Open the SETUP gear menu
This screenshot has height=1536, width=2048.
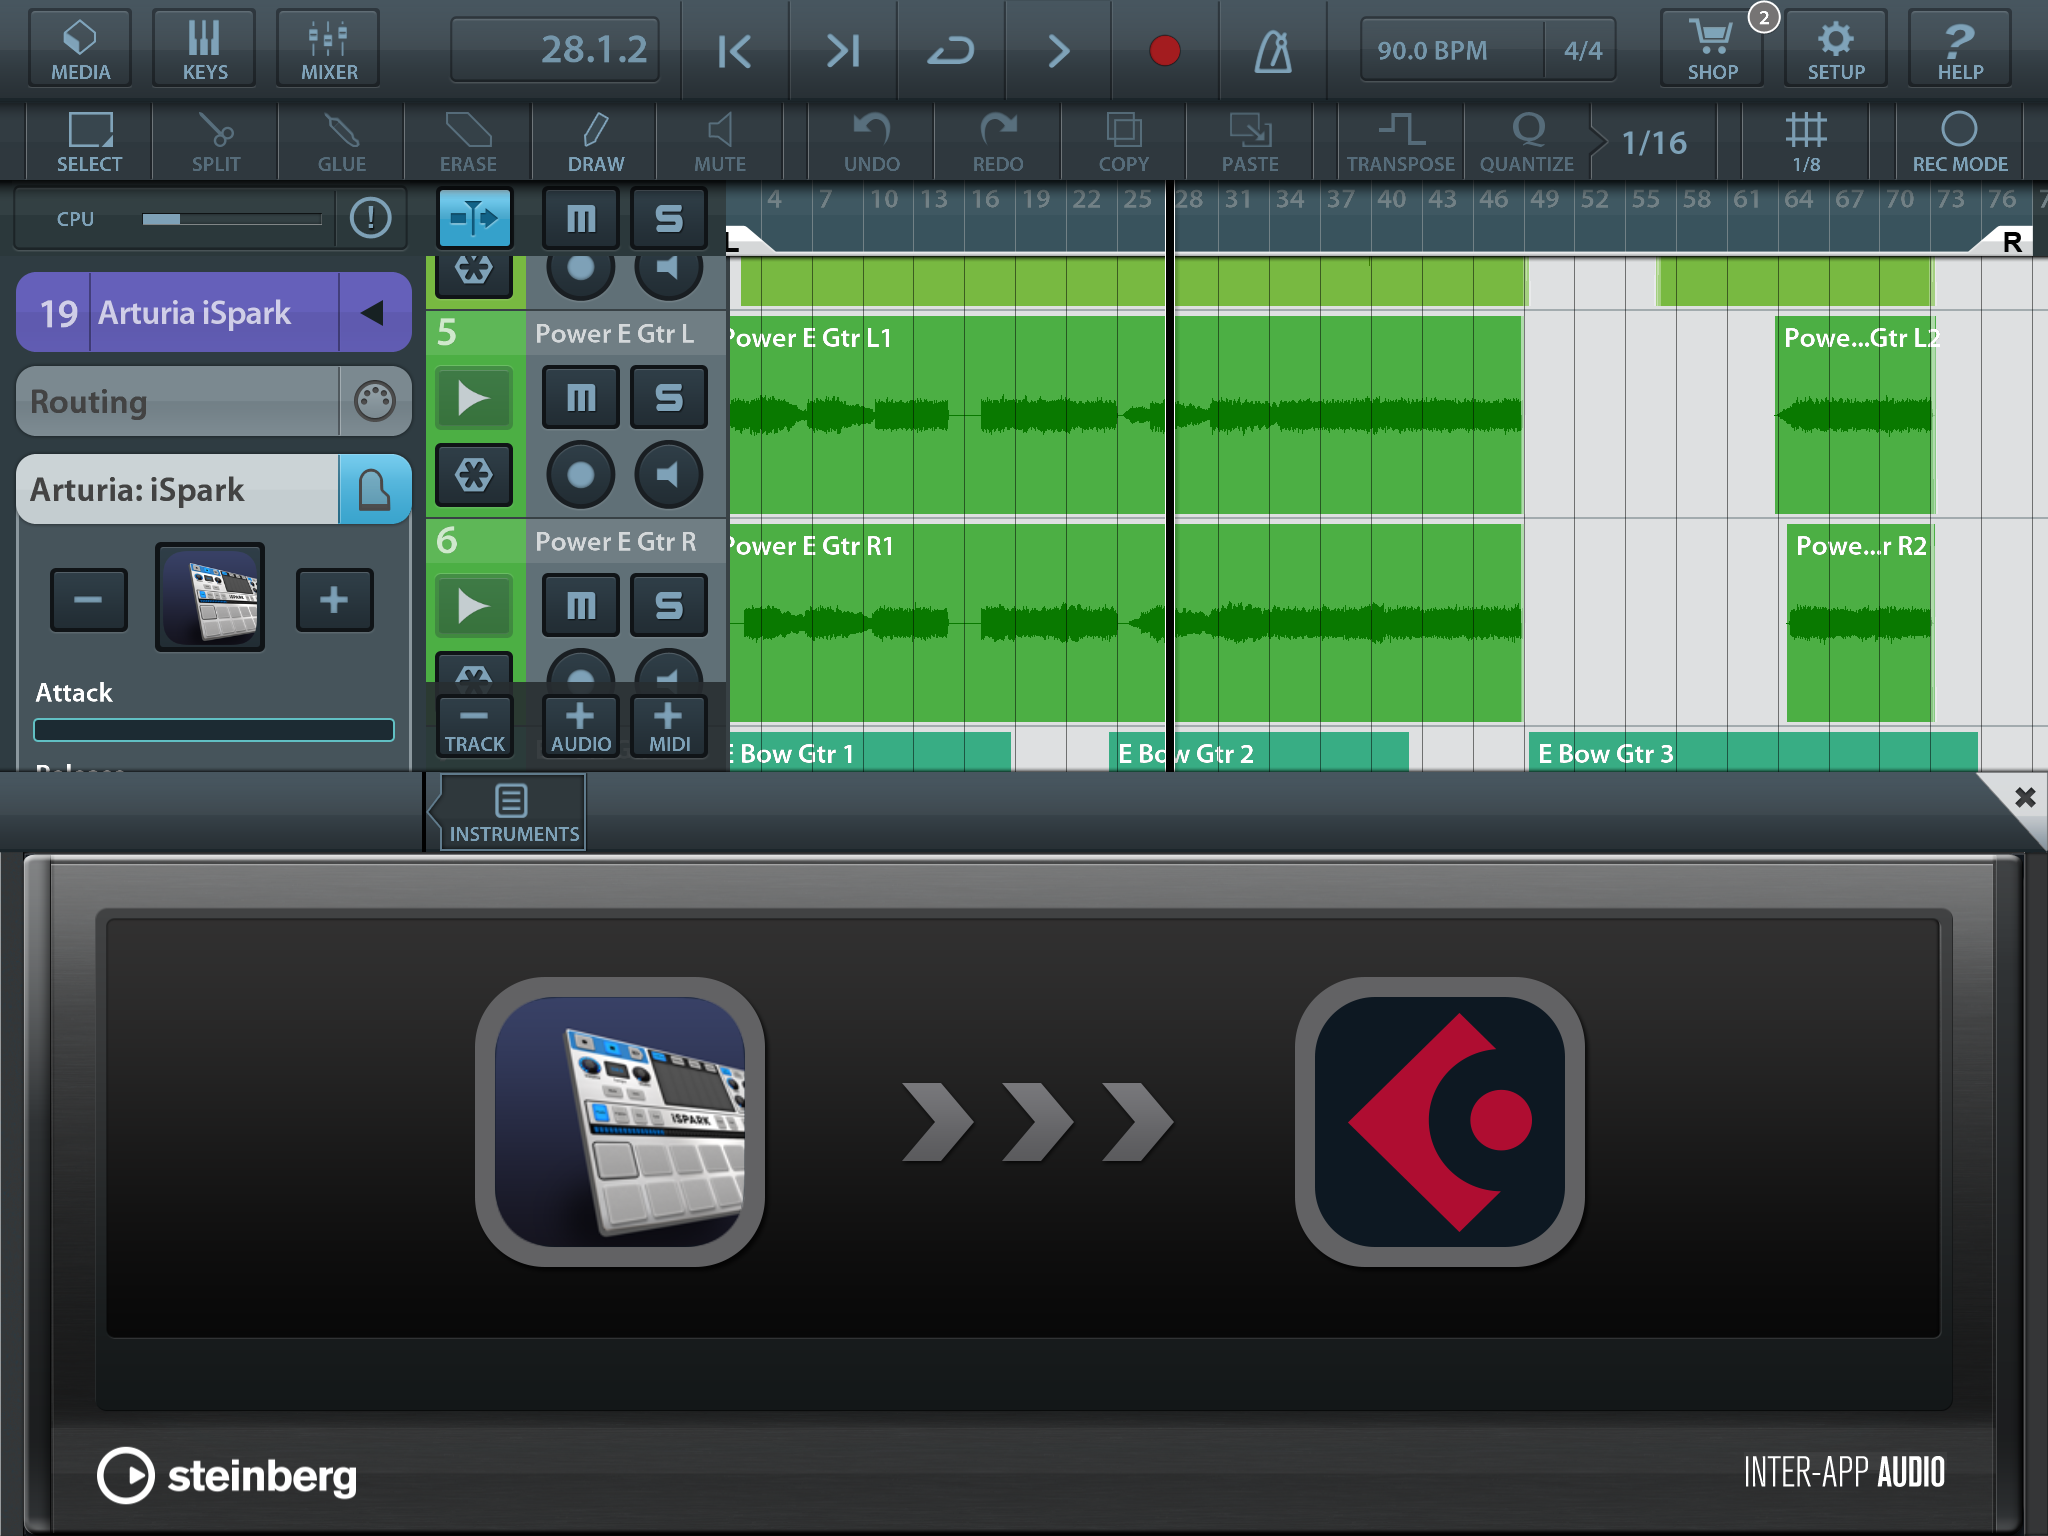pos(1836,48)
